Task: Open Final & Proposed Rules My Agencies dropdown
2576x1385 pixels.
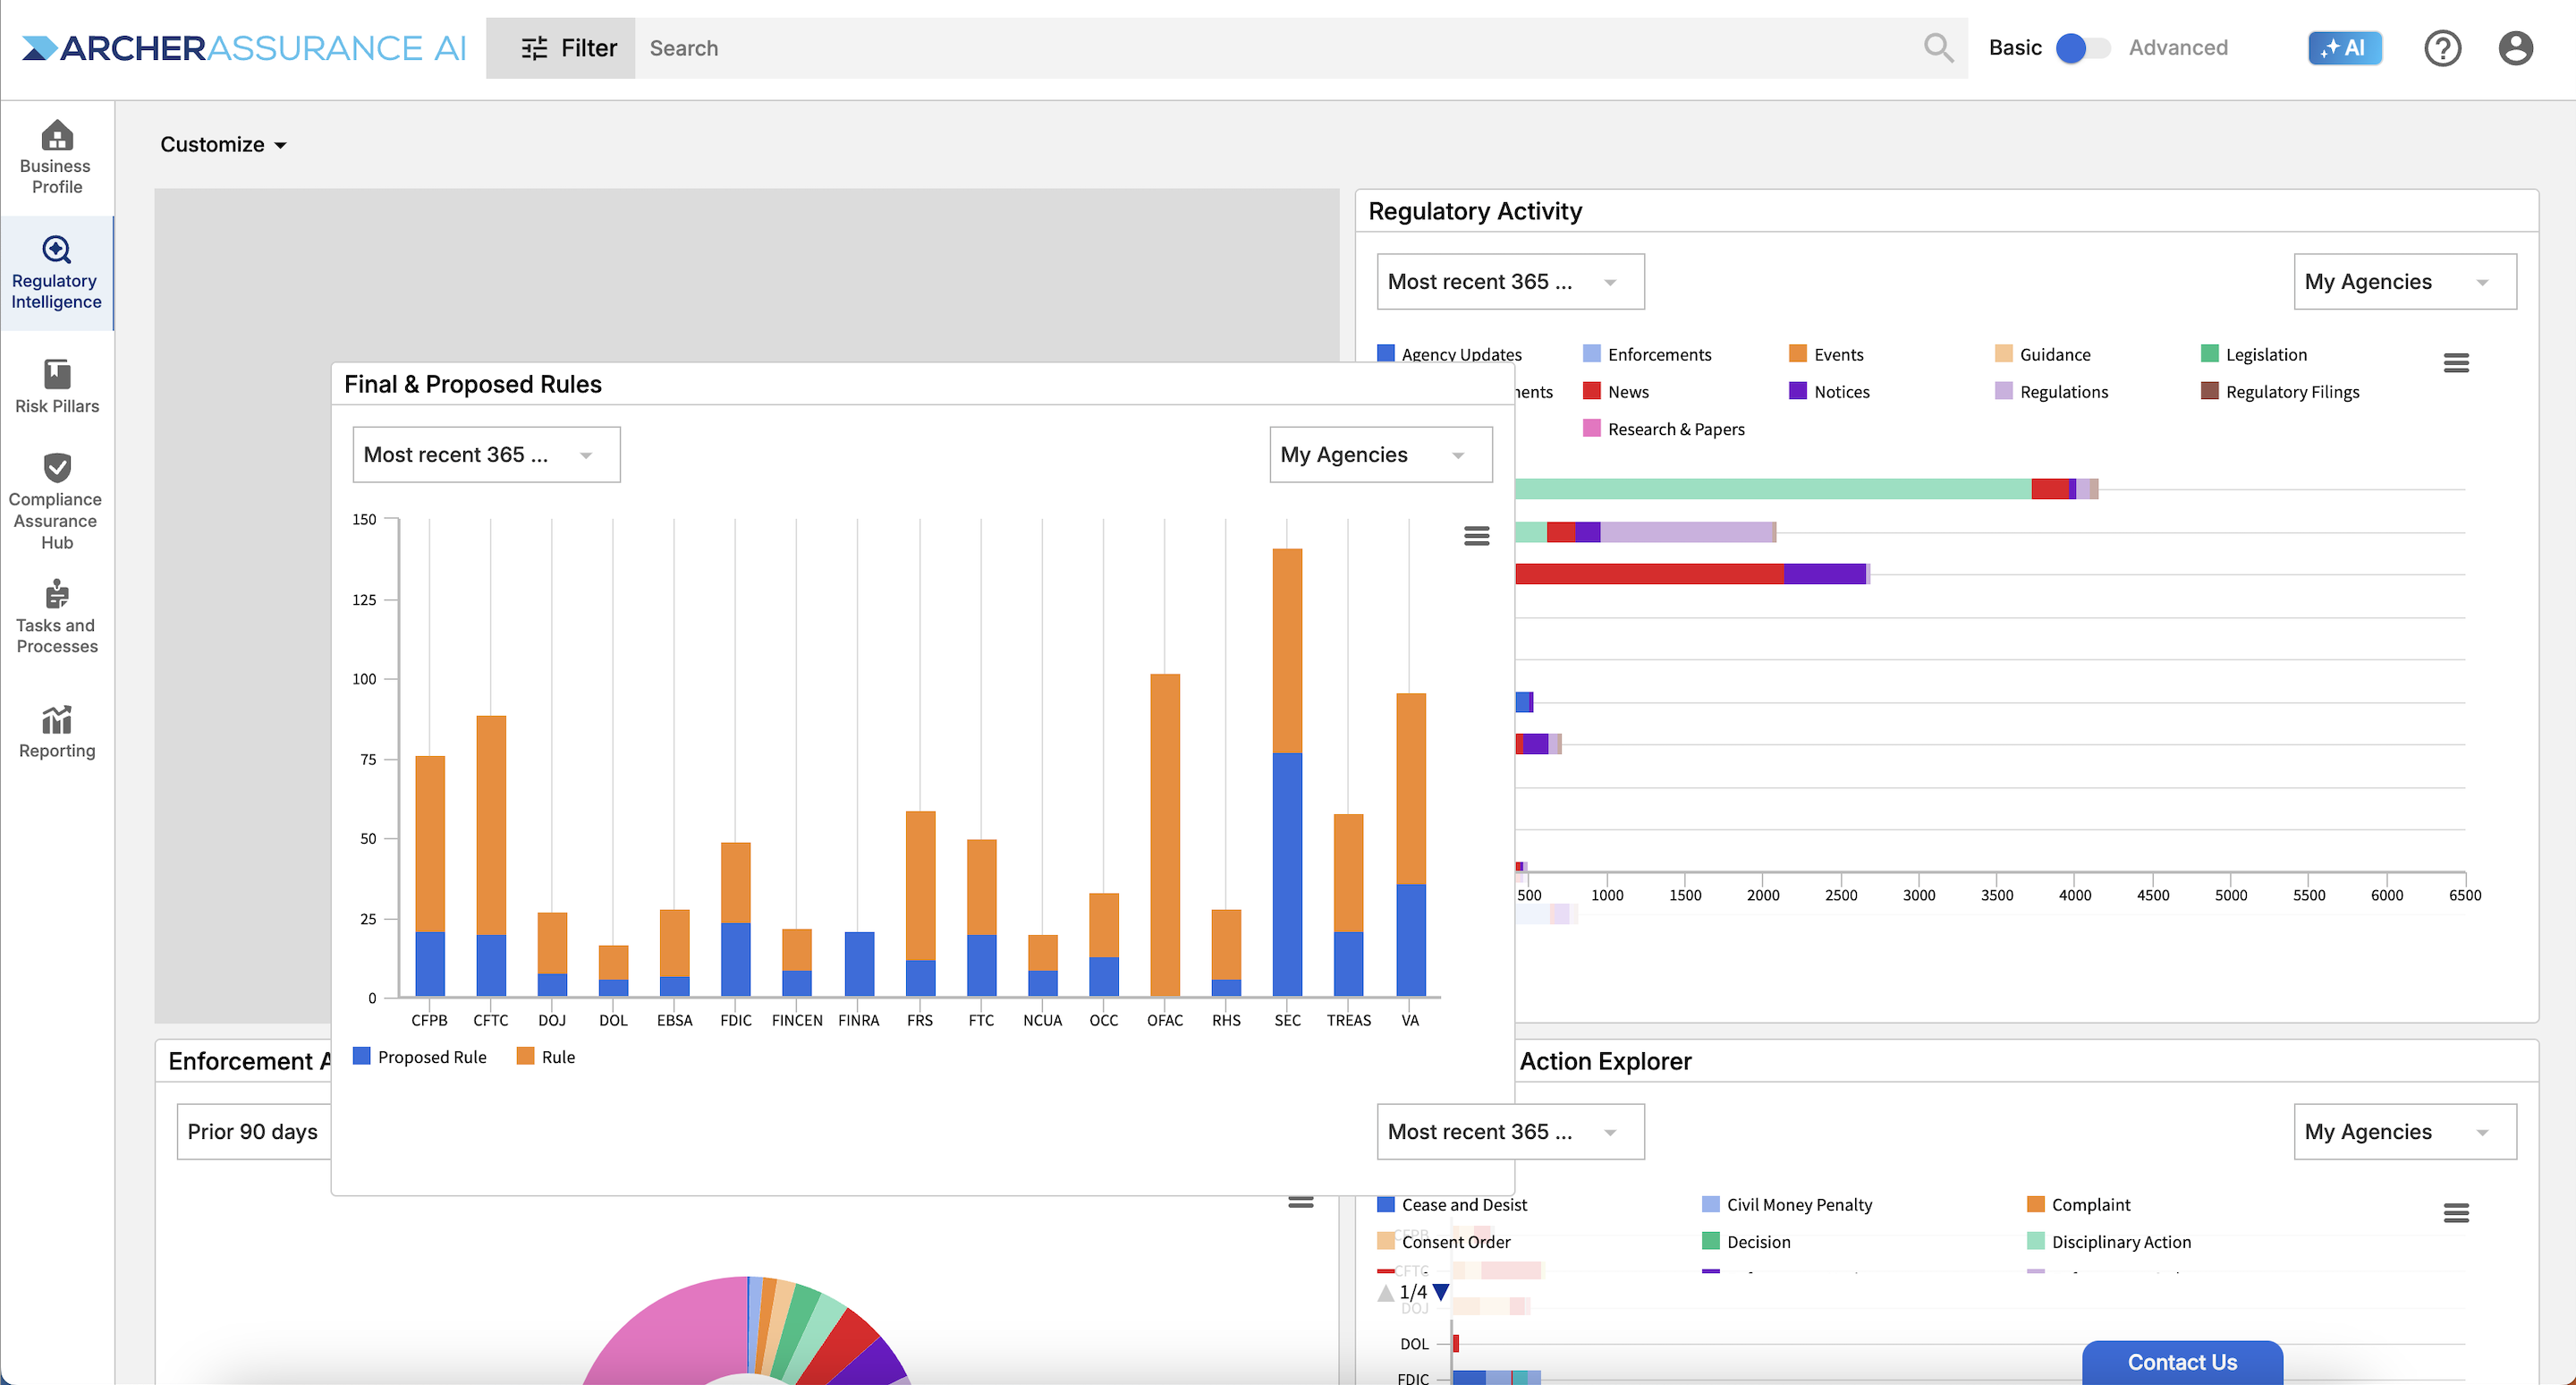Action: (1381, 455)
